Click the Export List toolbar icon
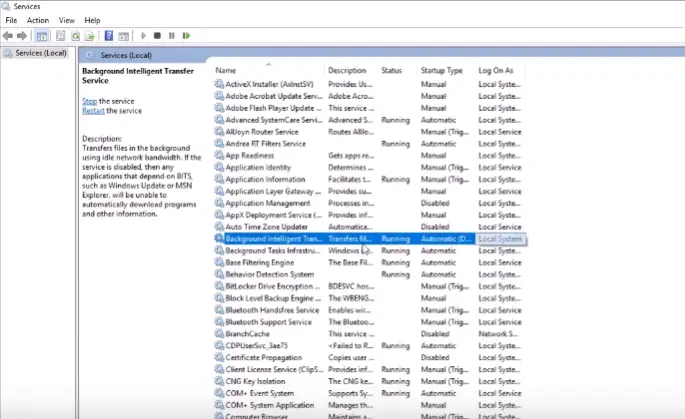Viewport: 685px width, 419px height. (x=90, y=36)
